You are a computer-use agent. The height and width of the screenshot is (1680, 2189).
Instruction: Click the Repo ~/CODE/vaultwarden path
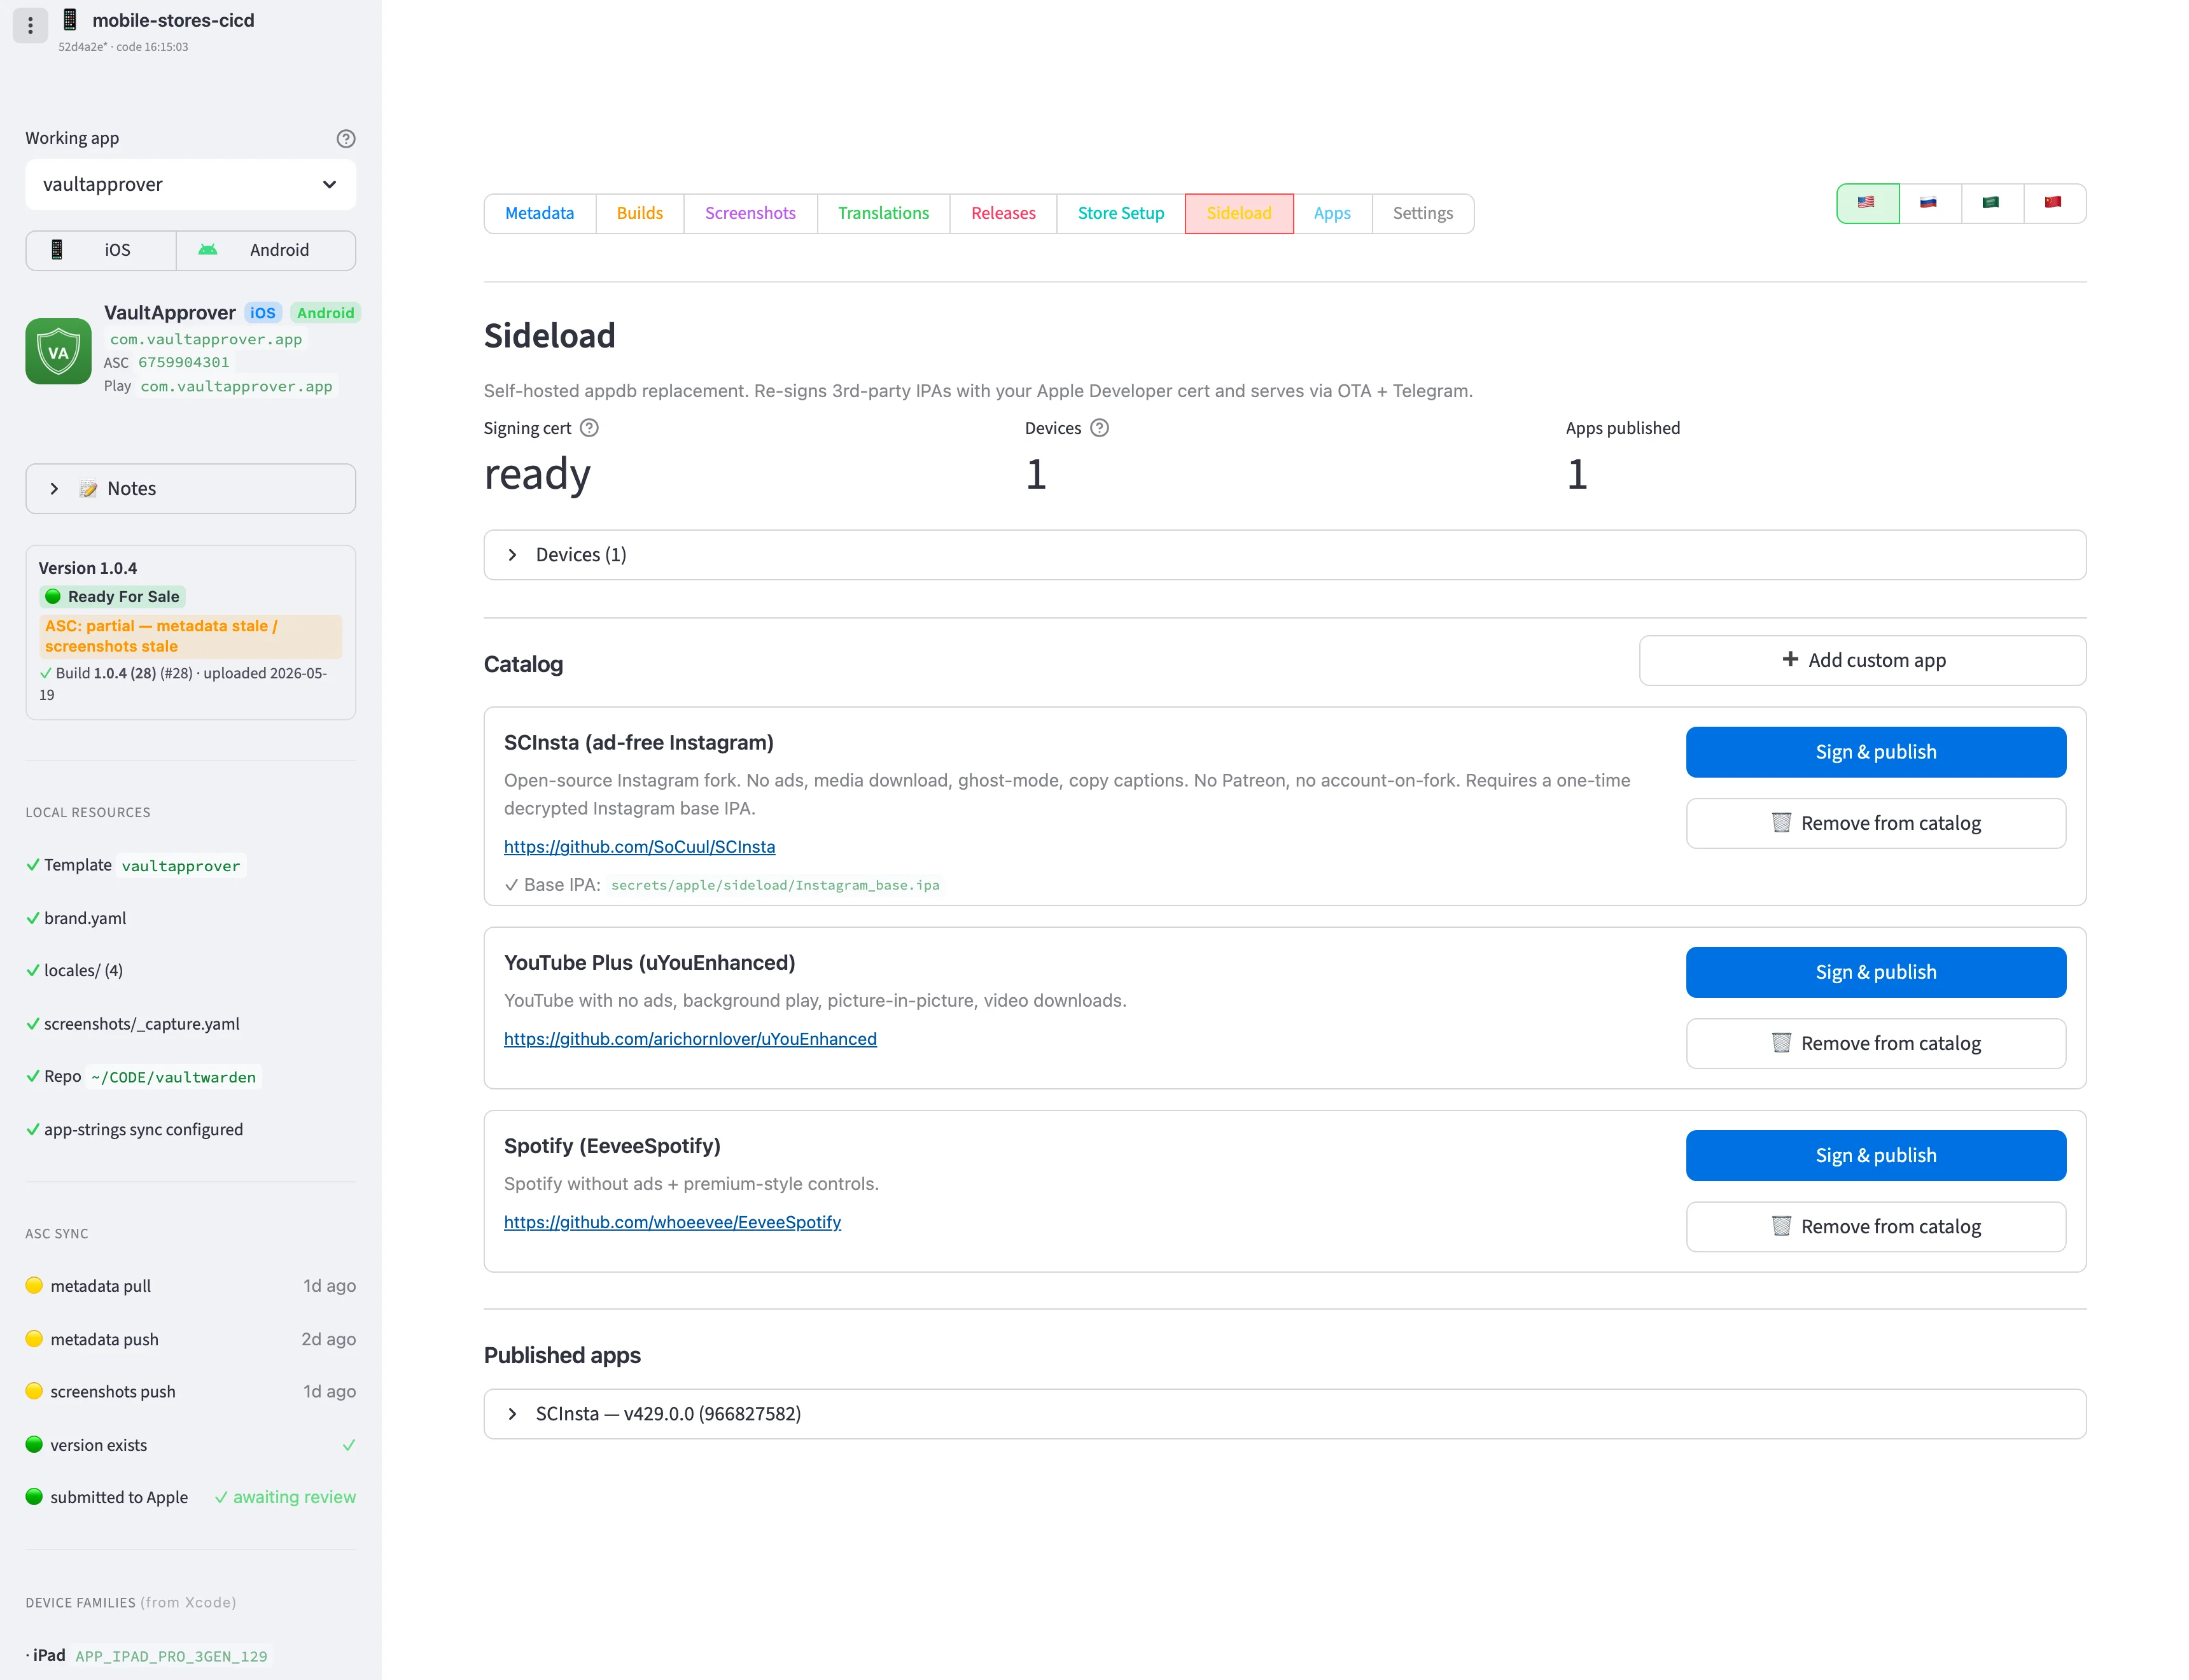click(x=143, y=1077)
